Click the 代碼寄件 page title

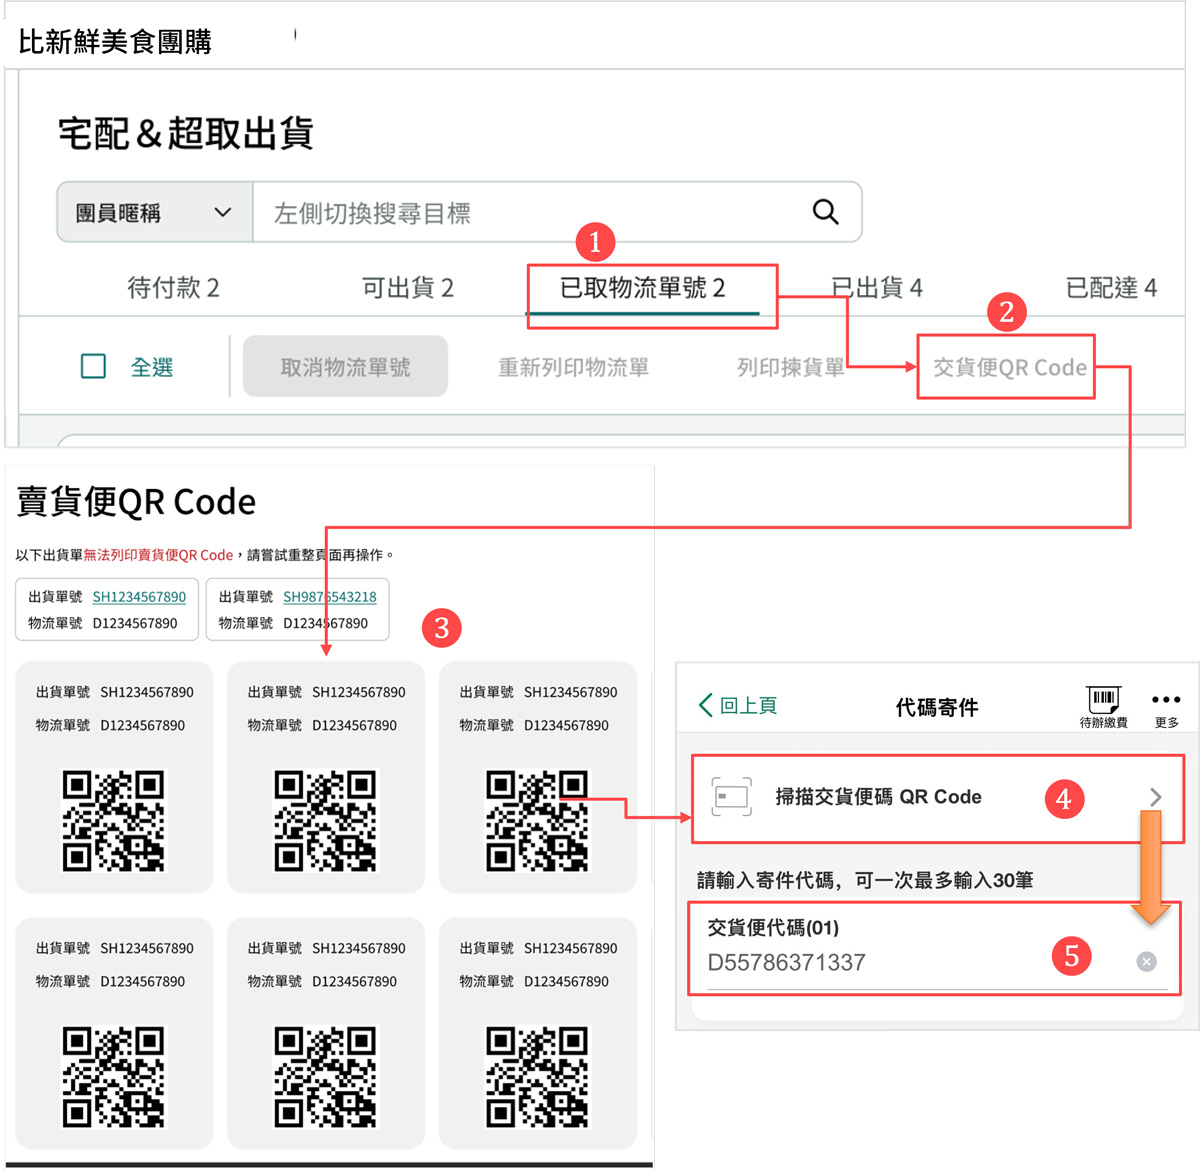937,707
